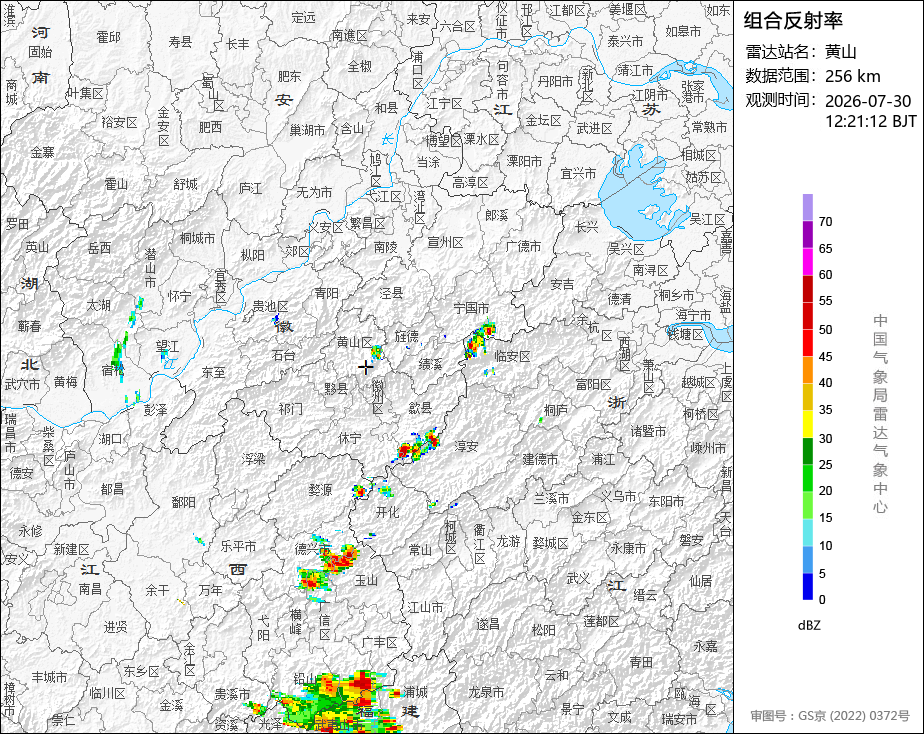Pick the yellow 30 dBZ legend color
This screenshot has width=924, height=734.
[807, 424]
